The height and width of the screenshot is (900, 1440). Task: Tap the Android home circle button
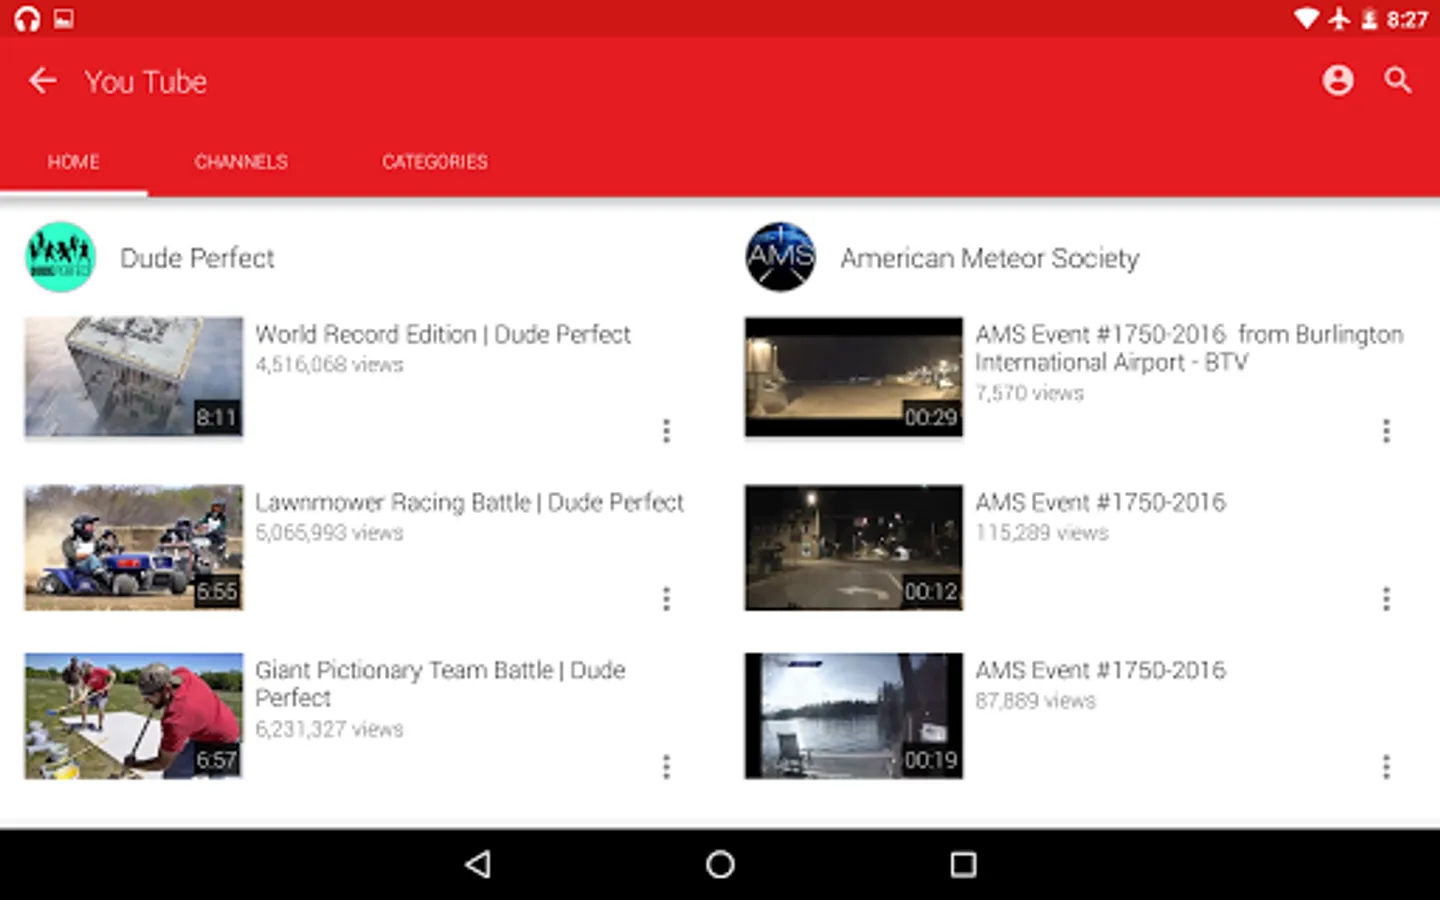pos(720,864)
